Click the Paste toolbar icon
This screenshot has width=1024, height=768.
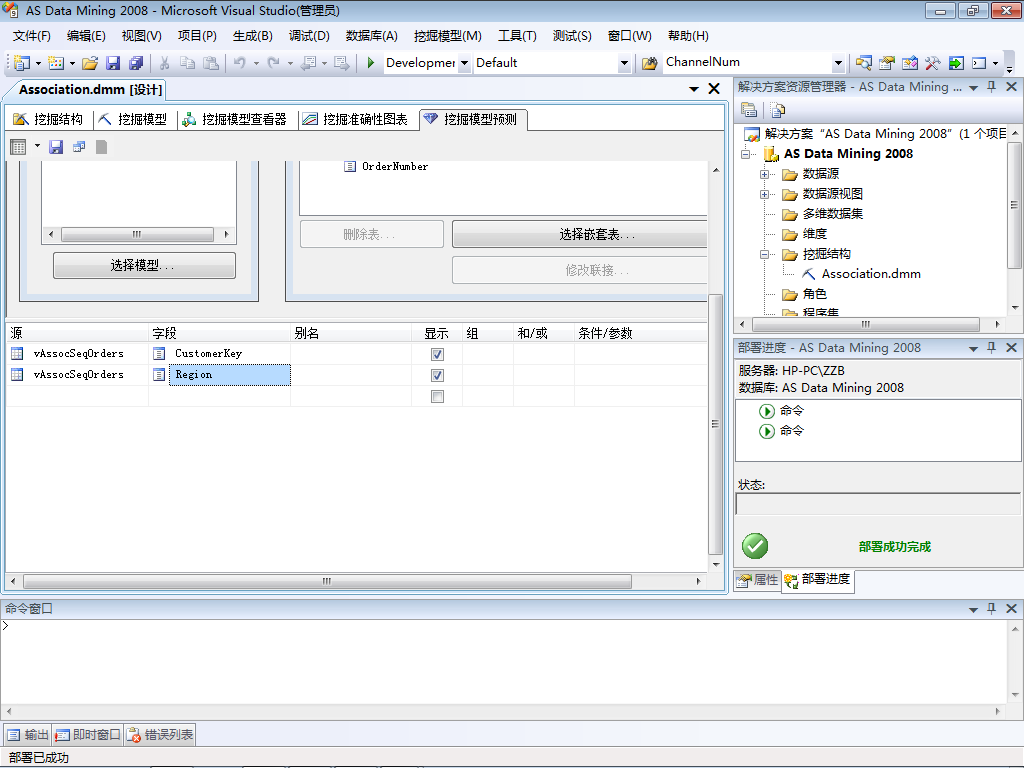click(210, 63)
